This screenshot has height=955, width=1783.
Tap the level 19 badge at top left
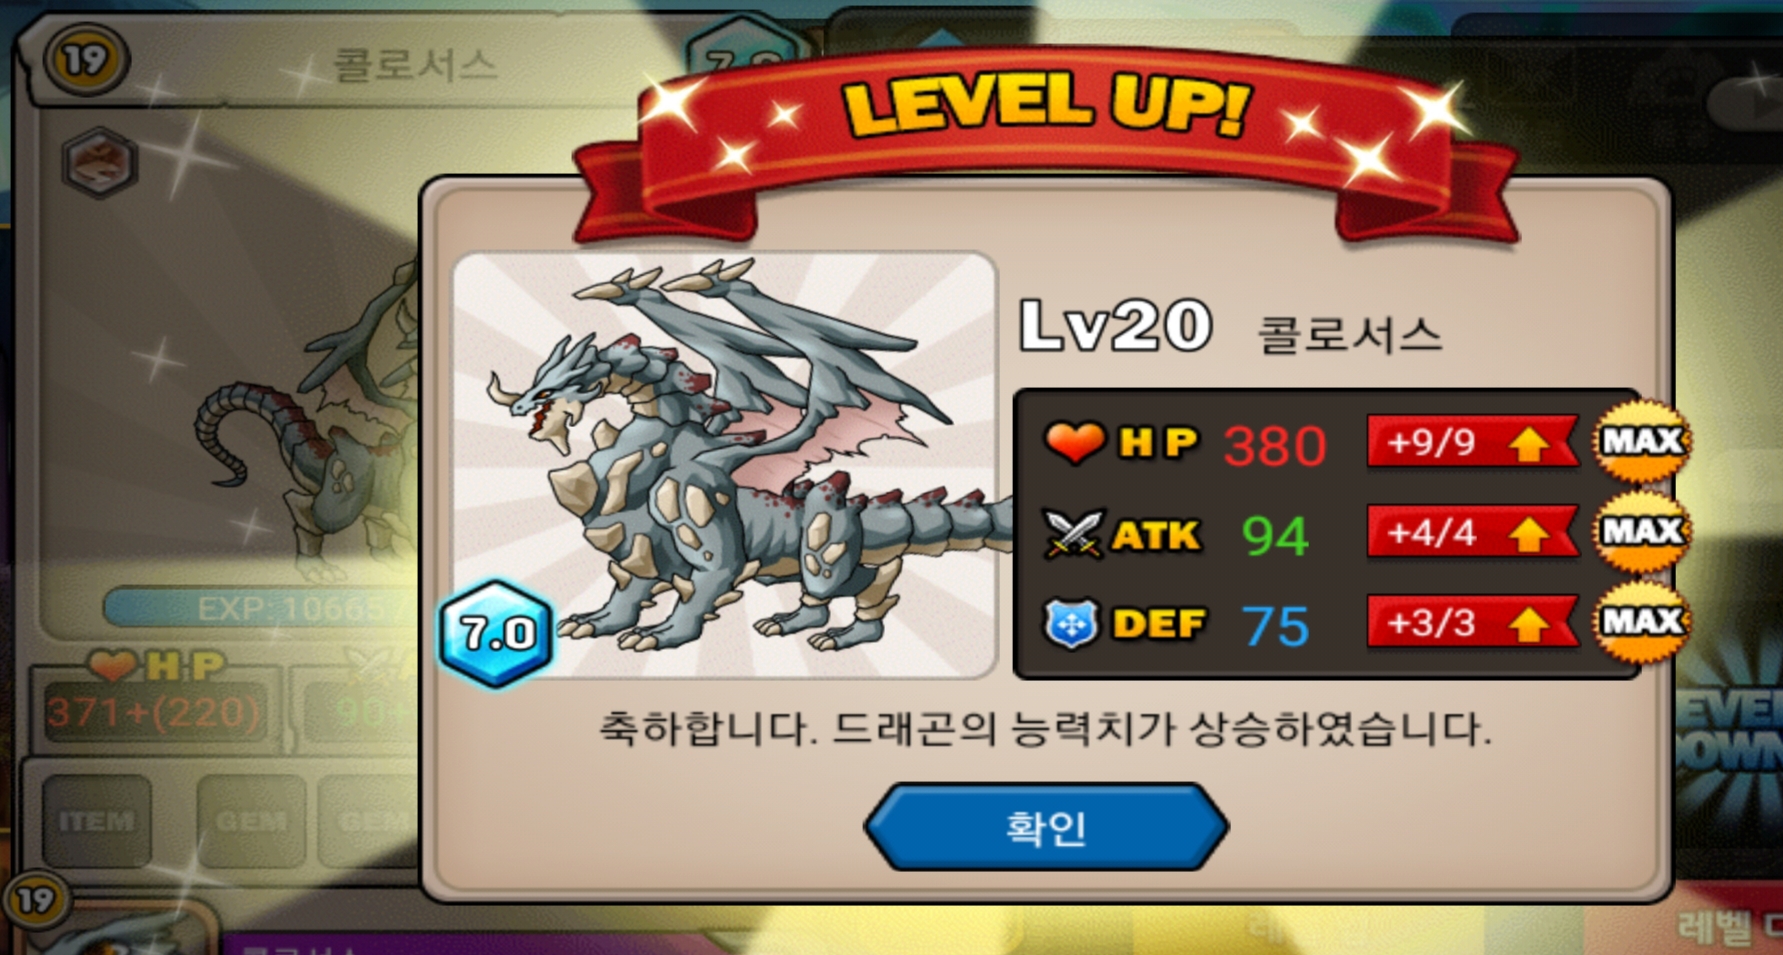tap(86, 60)
